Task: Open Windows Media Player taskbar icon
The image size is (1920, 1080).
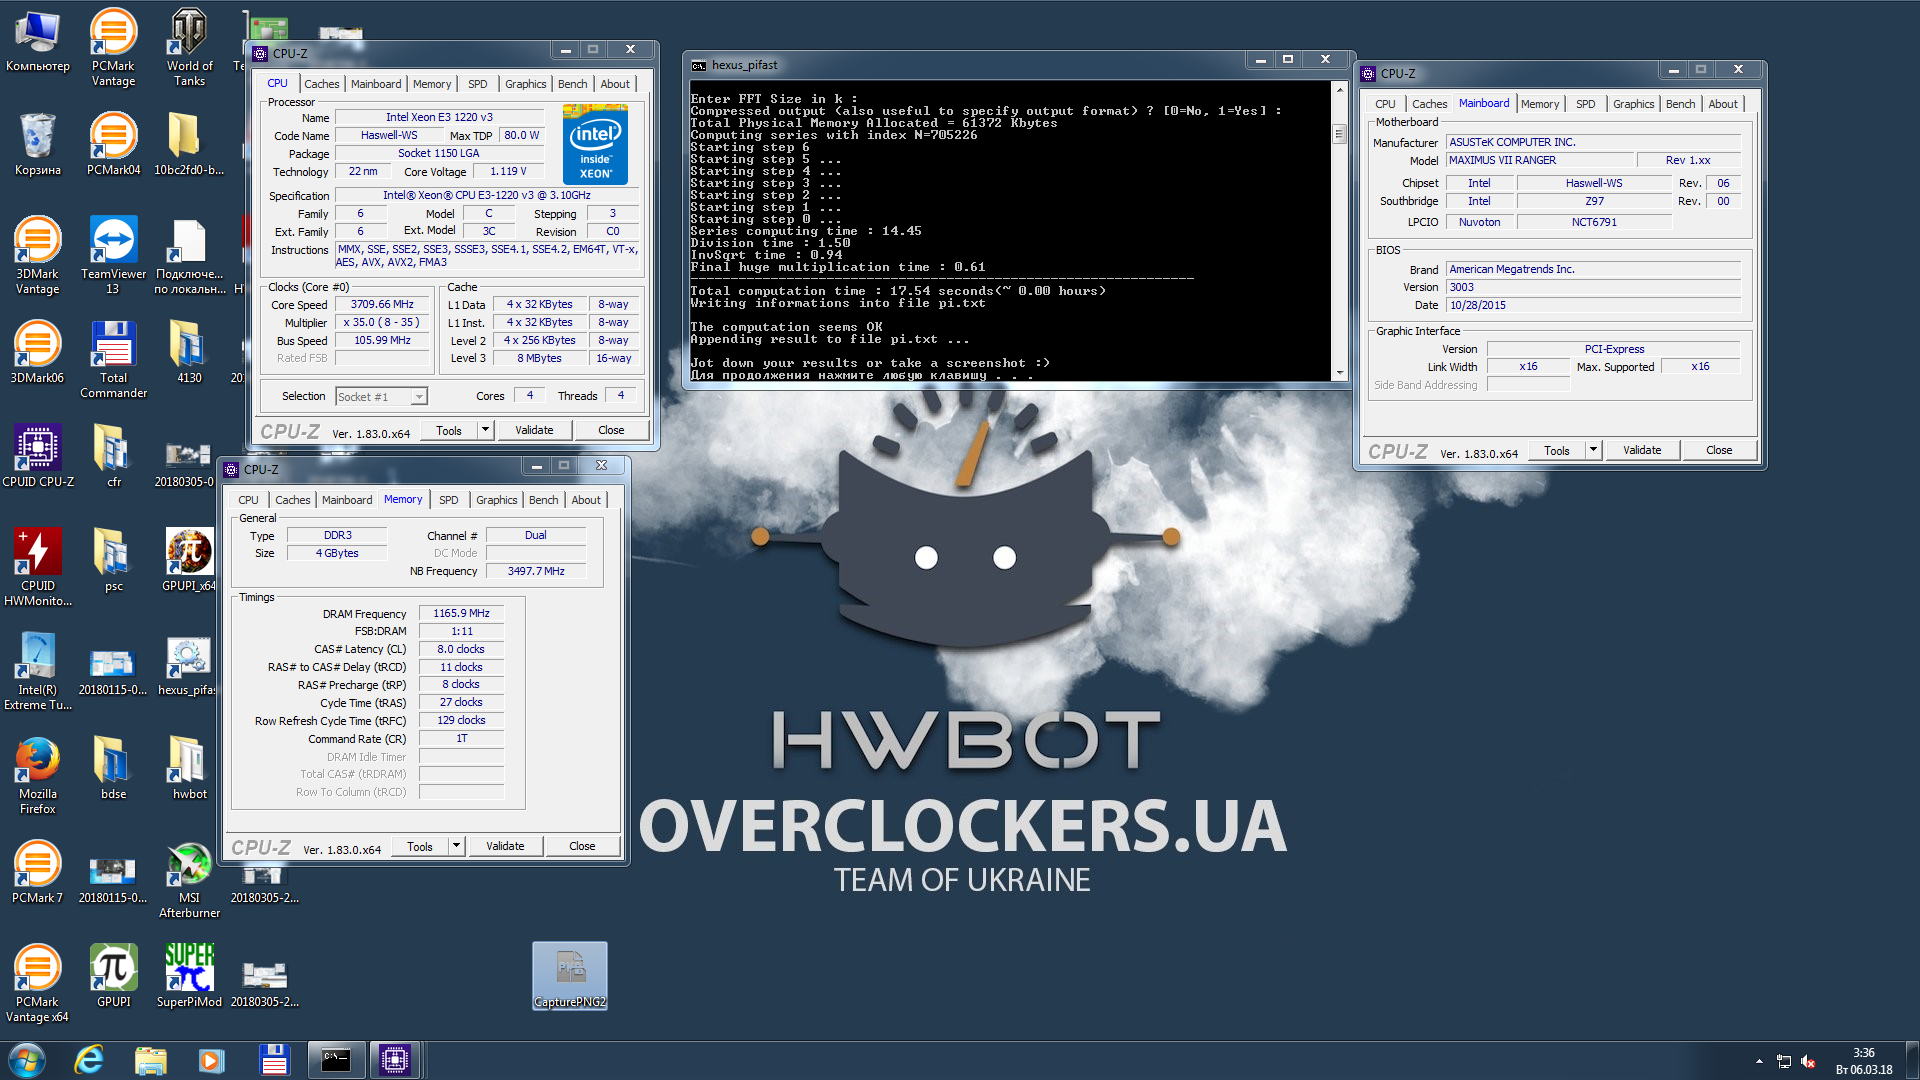Action: [x=211, y=1060]
